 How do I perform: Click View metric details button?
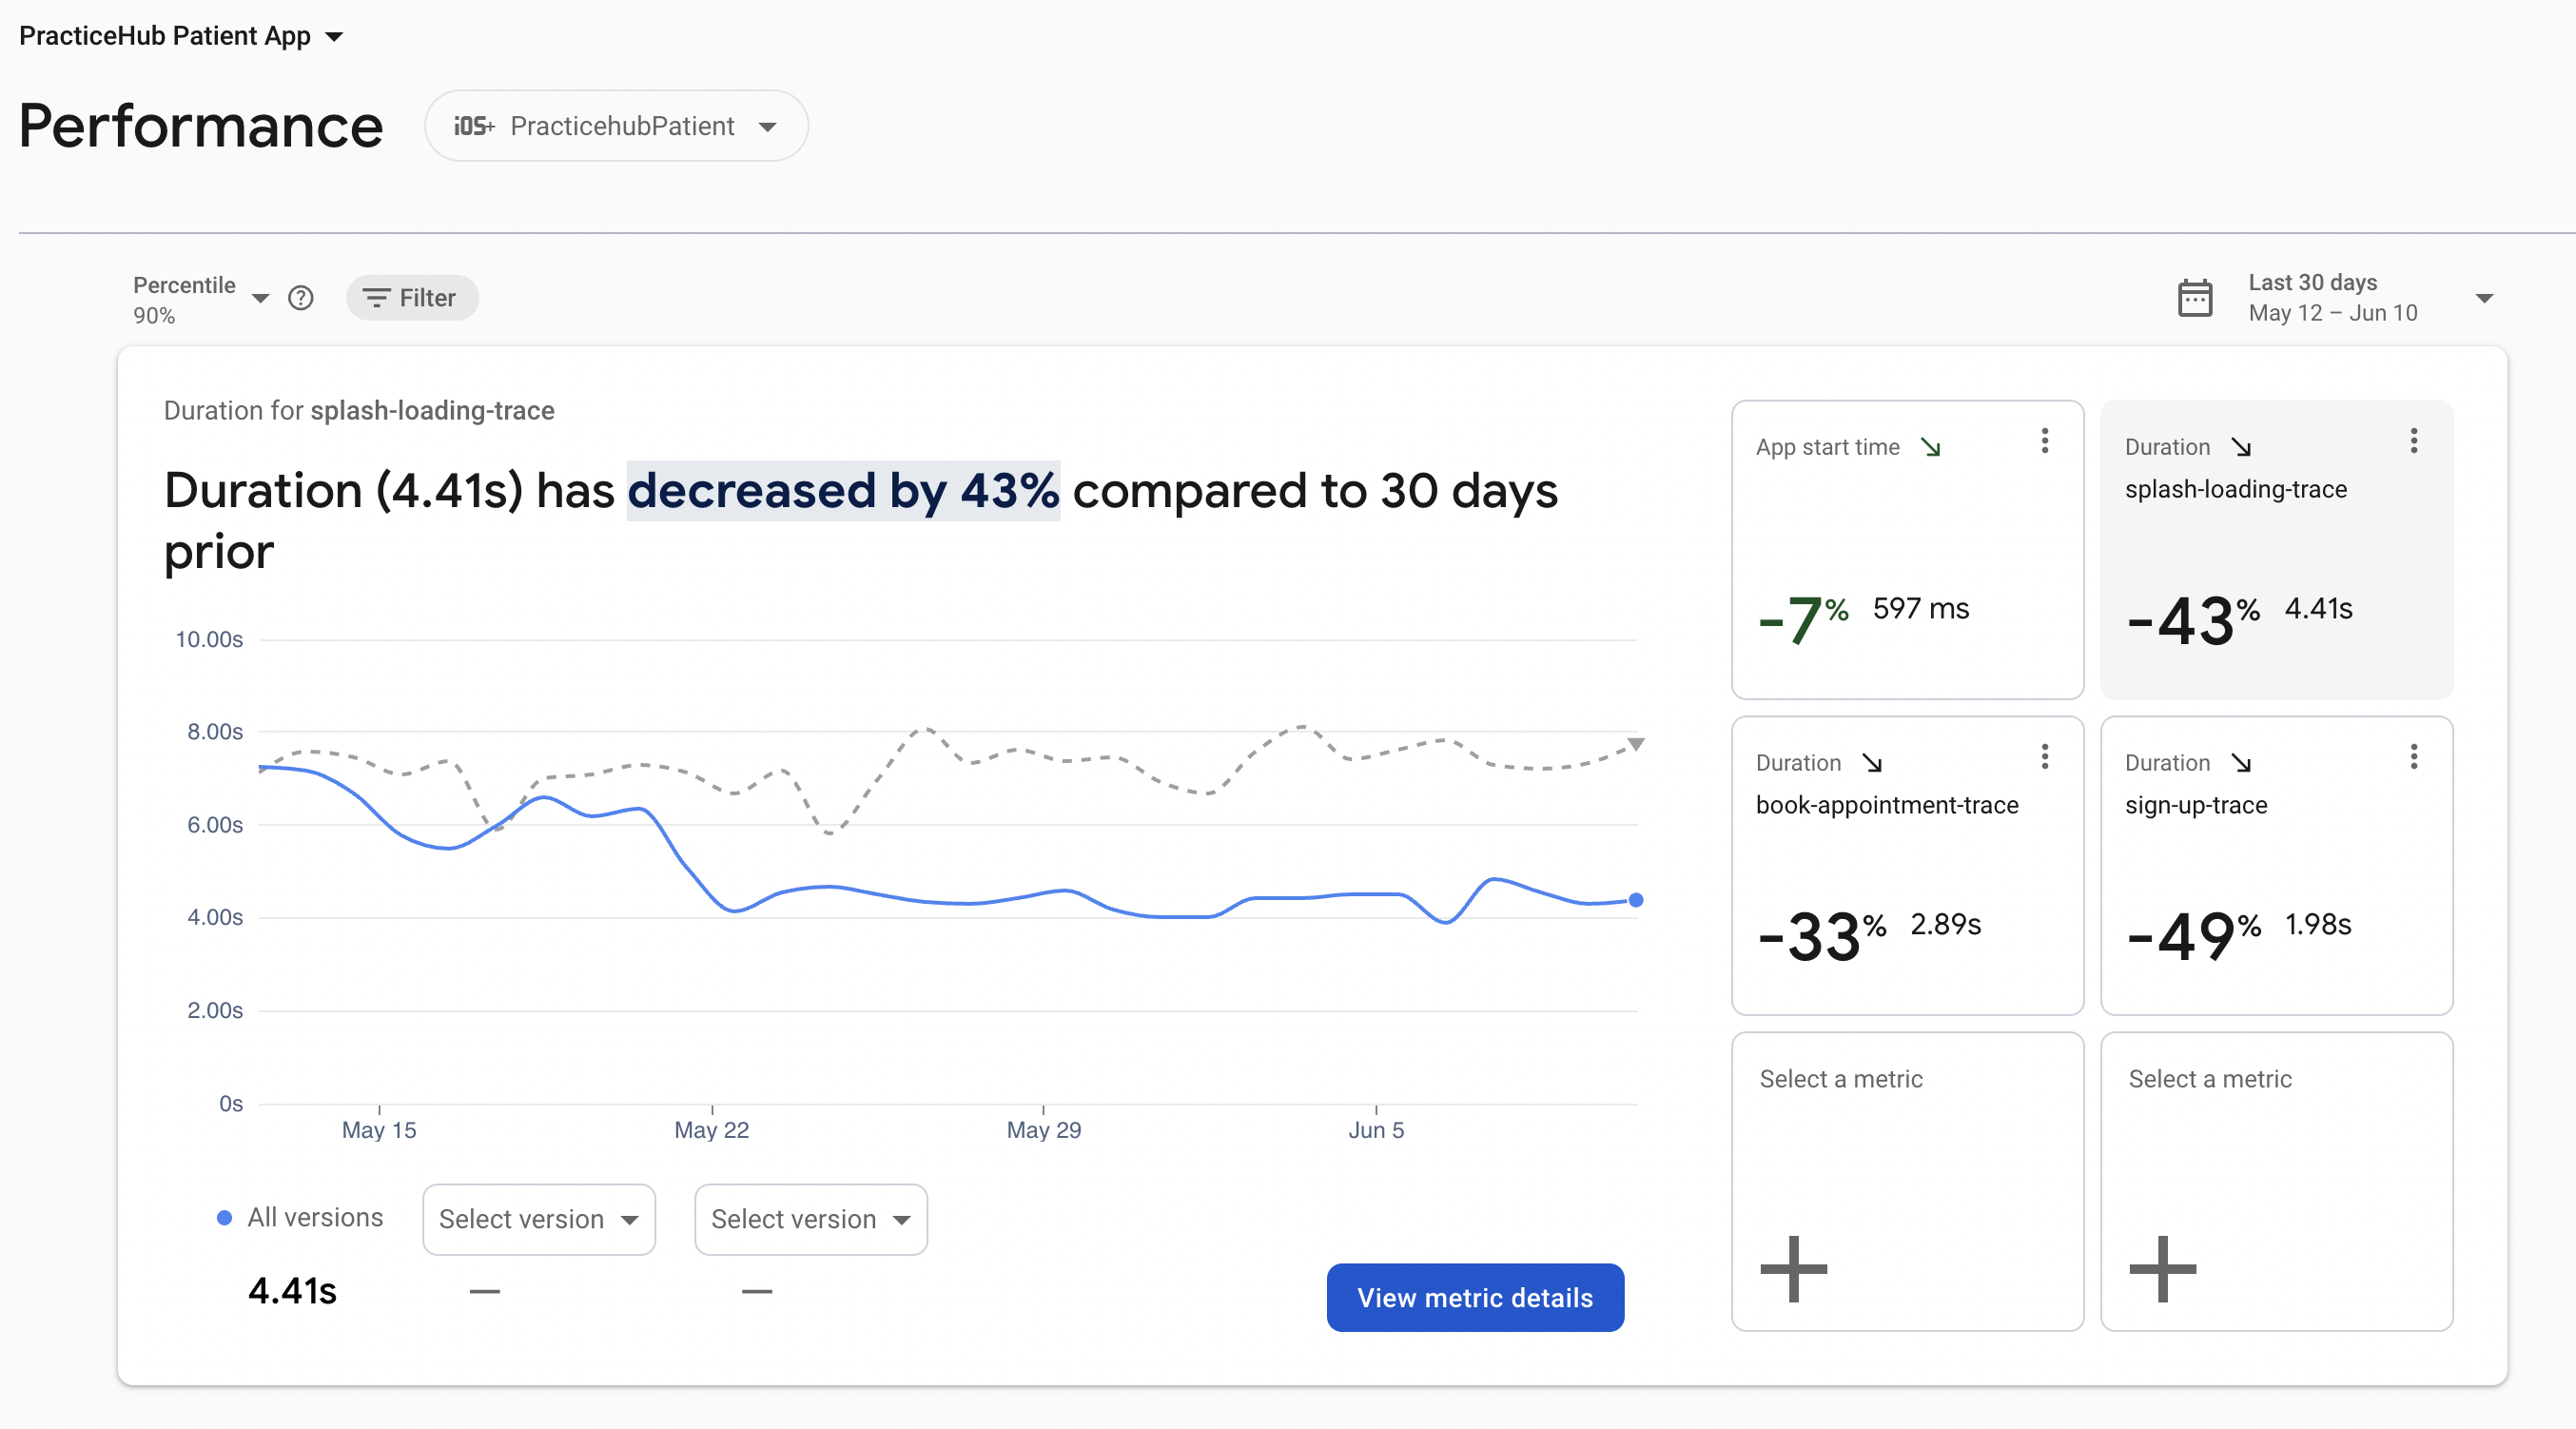point(1475,1297)
